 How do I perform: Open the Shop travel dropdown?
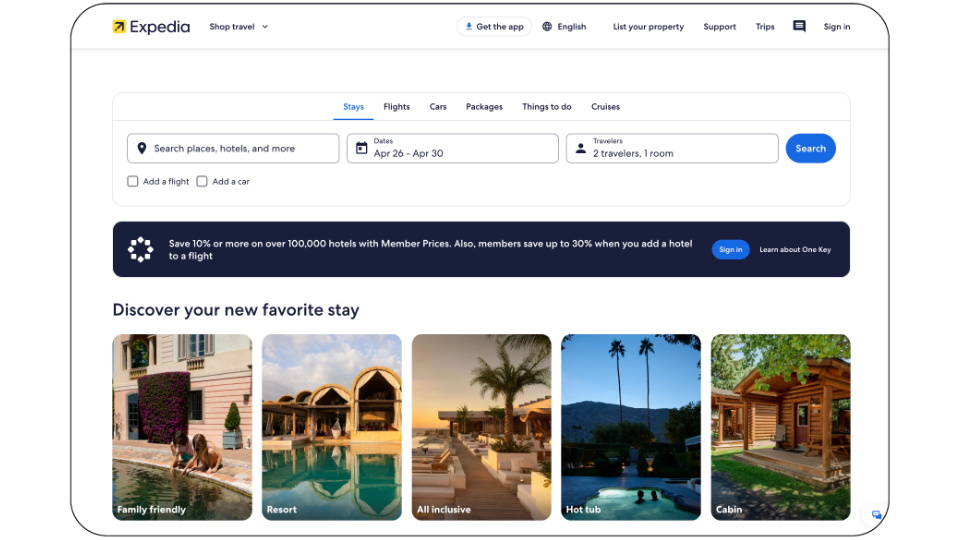pos(239,26)
